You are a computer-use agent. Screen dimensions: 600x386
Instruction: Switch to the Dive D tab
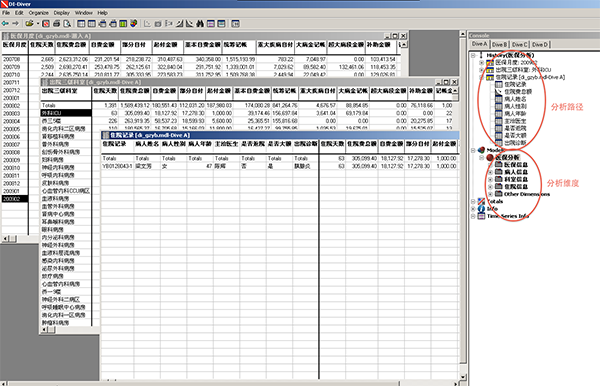point(540,45)
